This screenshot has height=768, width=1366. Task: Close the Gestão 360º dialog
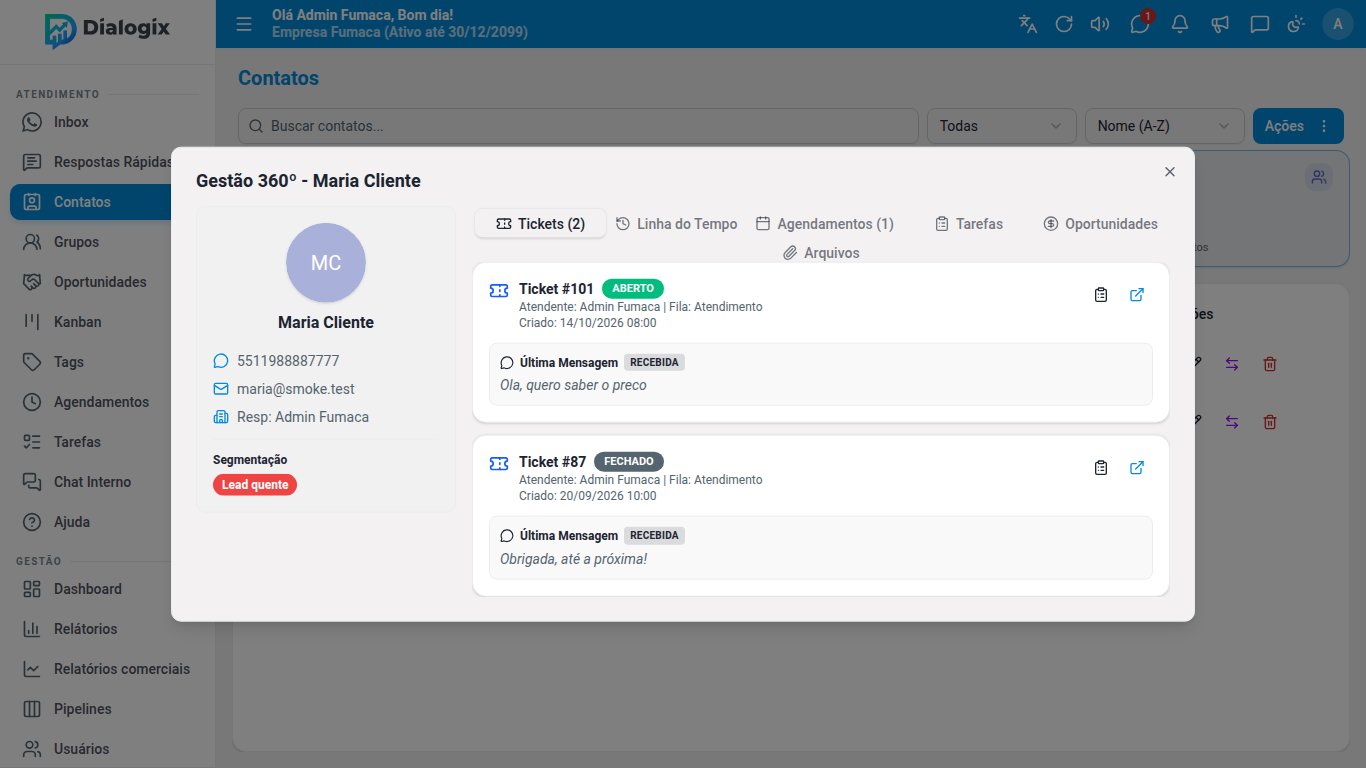coord(1170,172)
